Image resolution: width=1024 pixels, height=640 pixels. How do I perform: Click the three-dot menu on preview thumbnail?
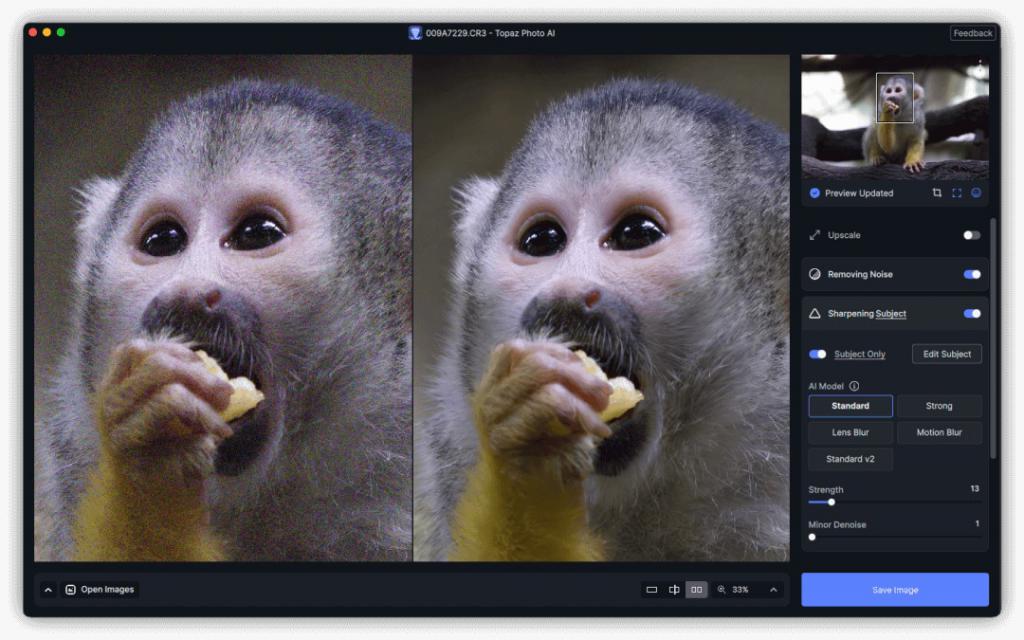coord(979,62)
